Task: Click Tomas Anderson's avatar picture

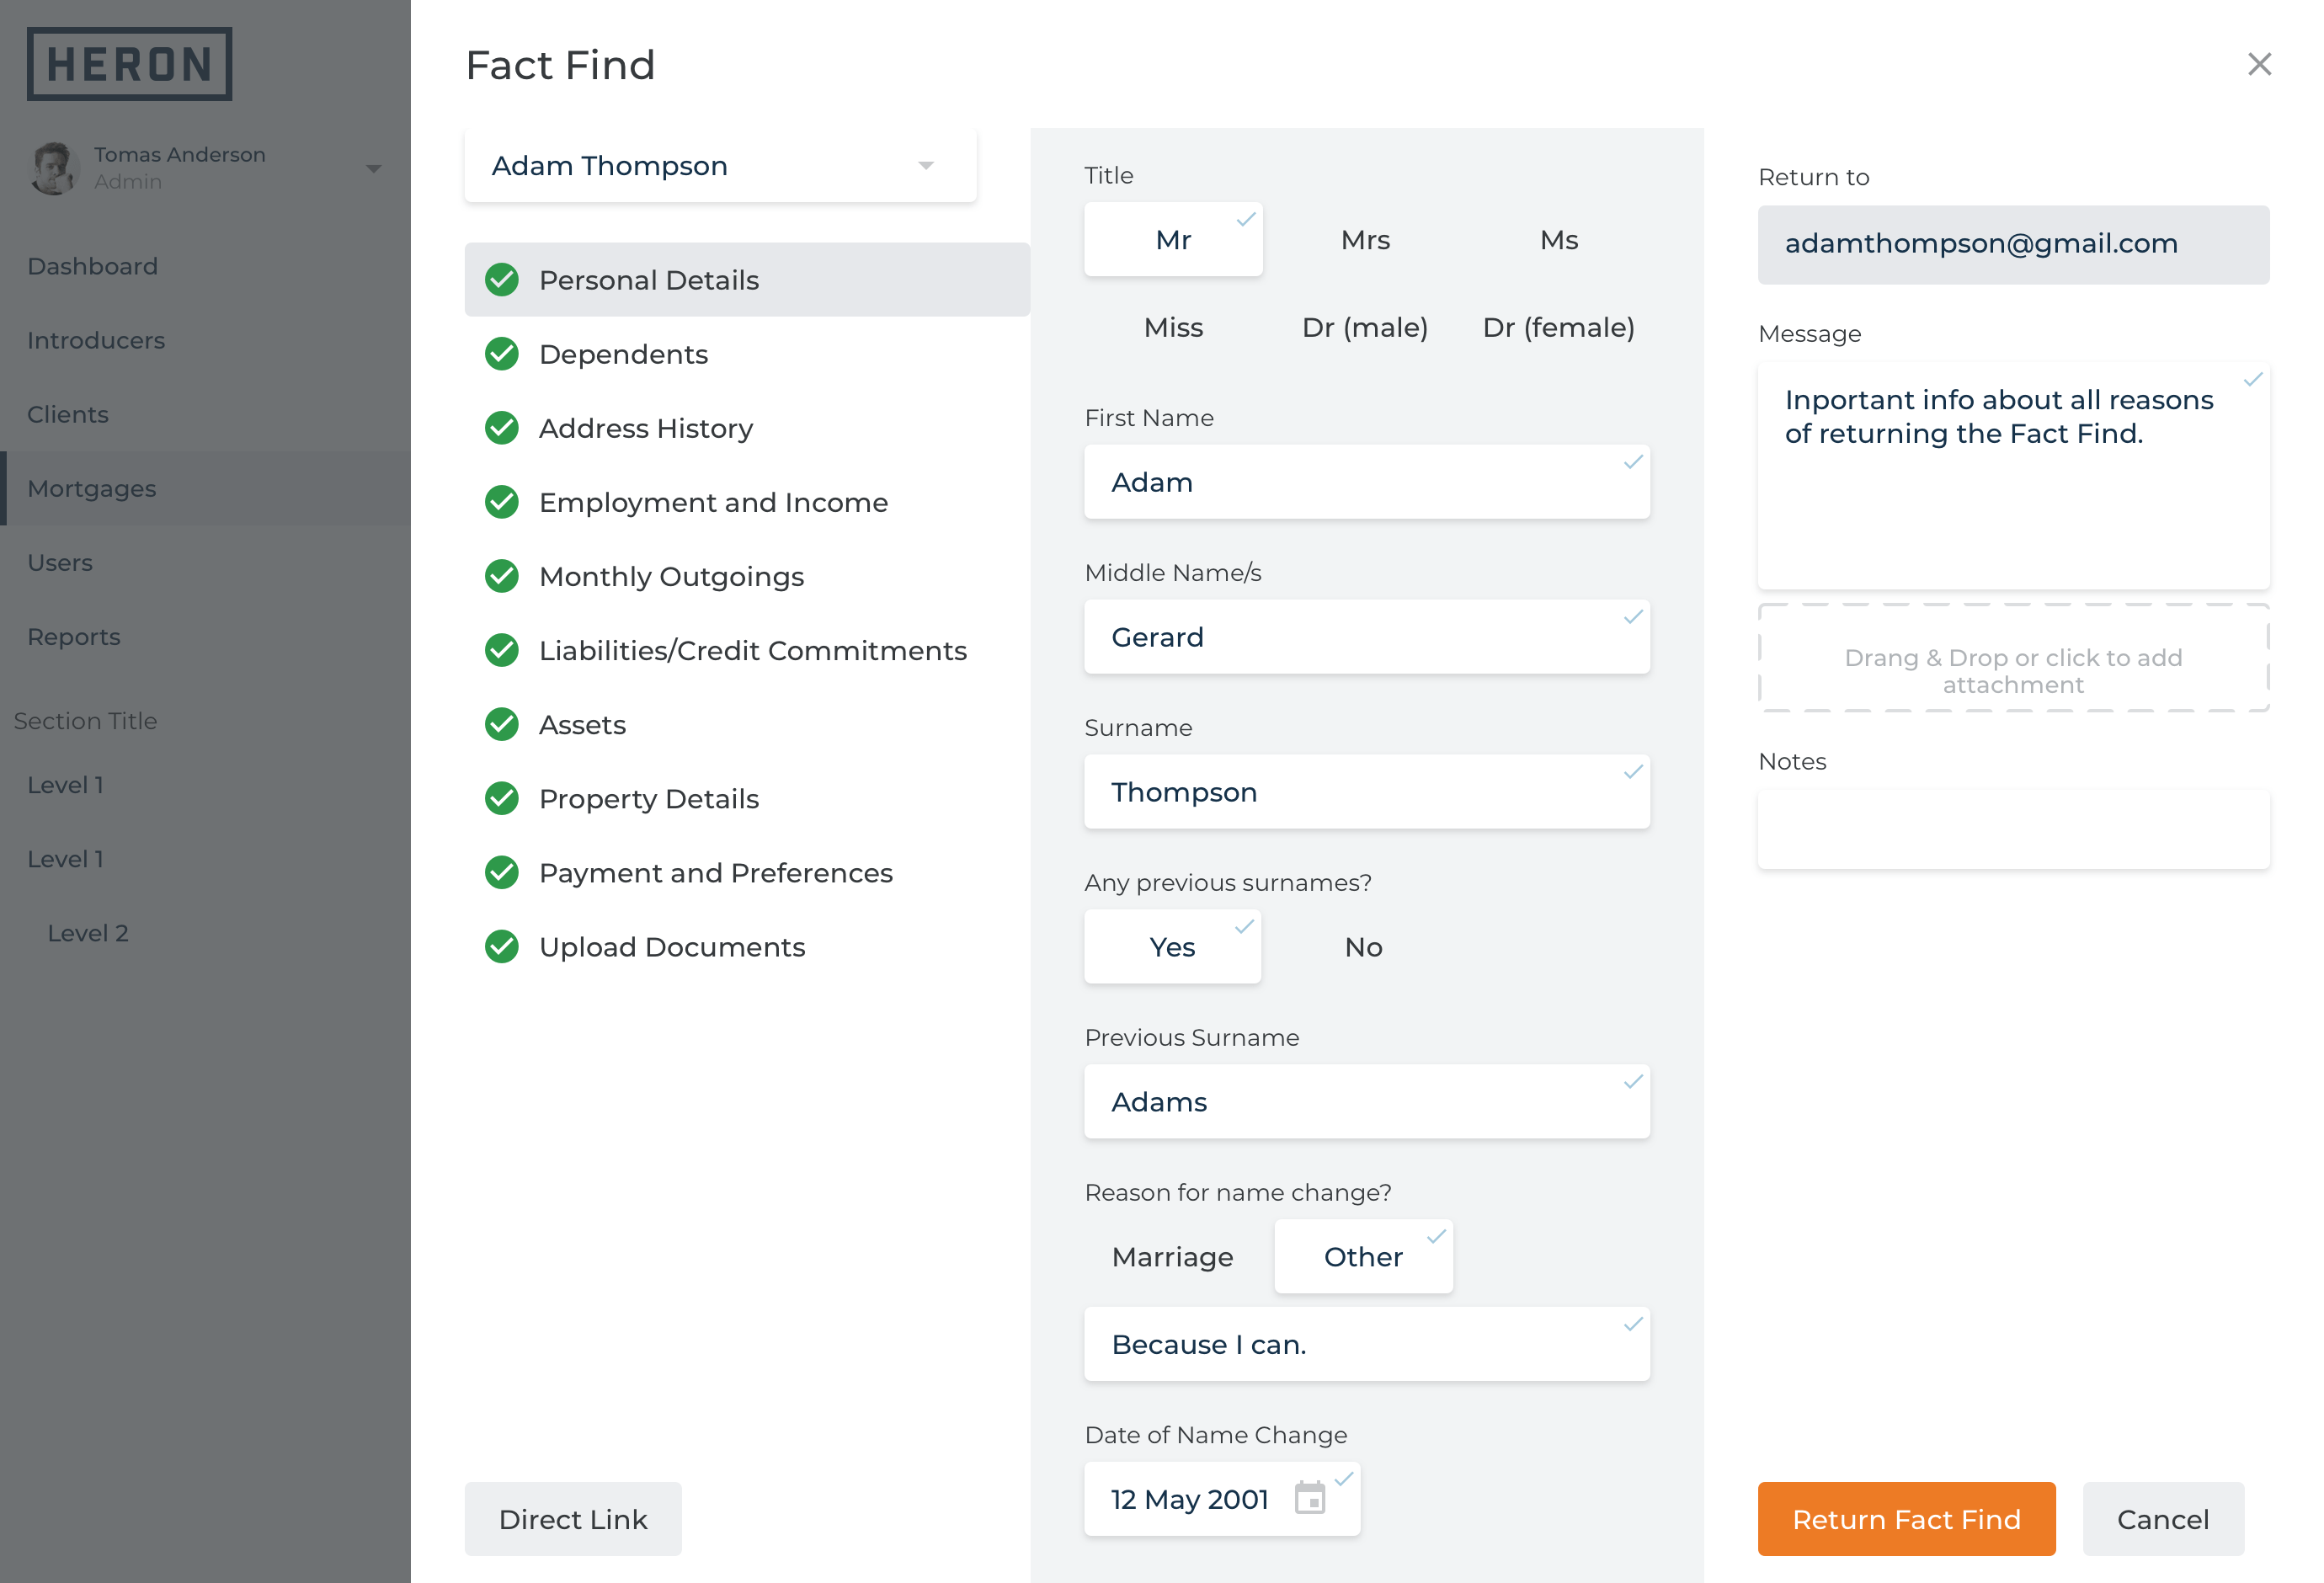Action: click(54, 168)
